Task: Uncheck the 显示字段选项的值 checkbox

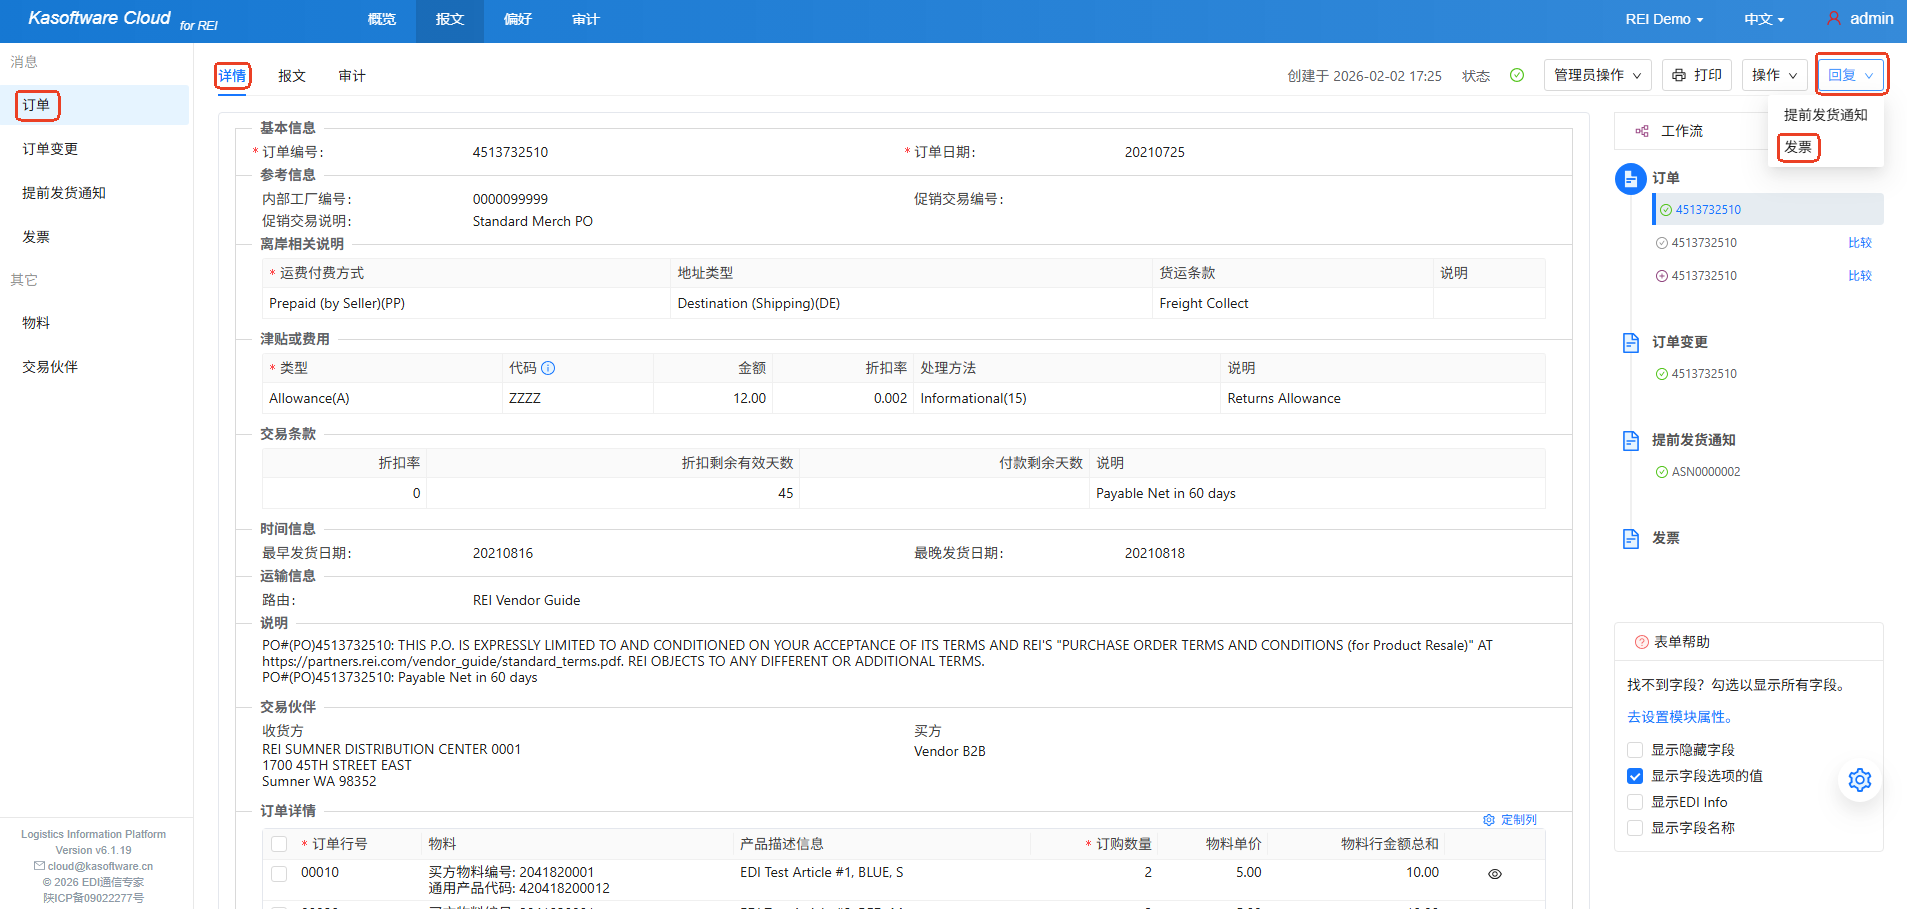Action: pos(1635,776)
